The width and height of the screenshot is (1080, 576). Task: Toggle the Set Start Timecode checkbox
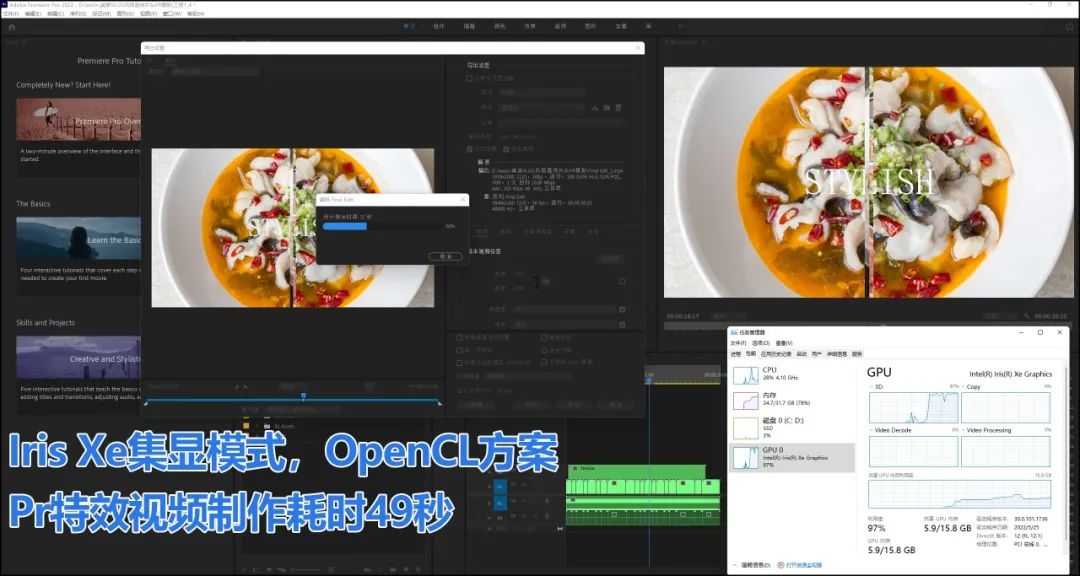click(x=459, y=362)
